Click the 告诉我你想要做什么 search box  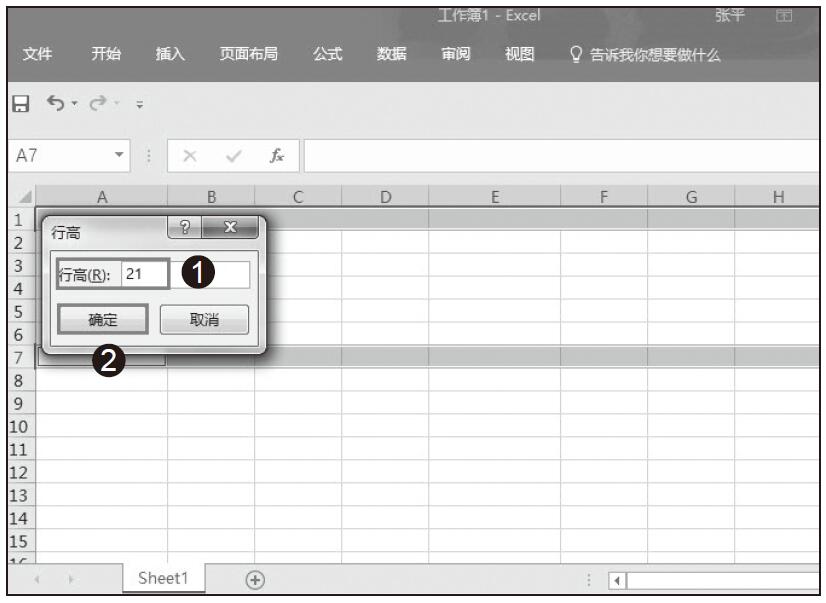pos(654,55)
